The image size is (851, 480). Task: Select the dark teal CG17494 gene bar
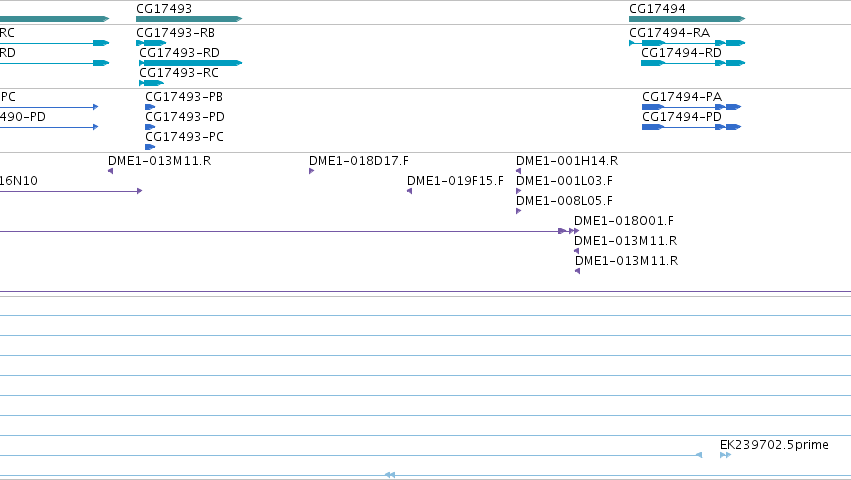[687, 19]
